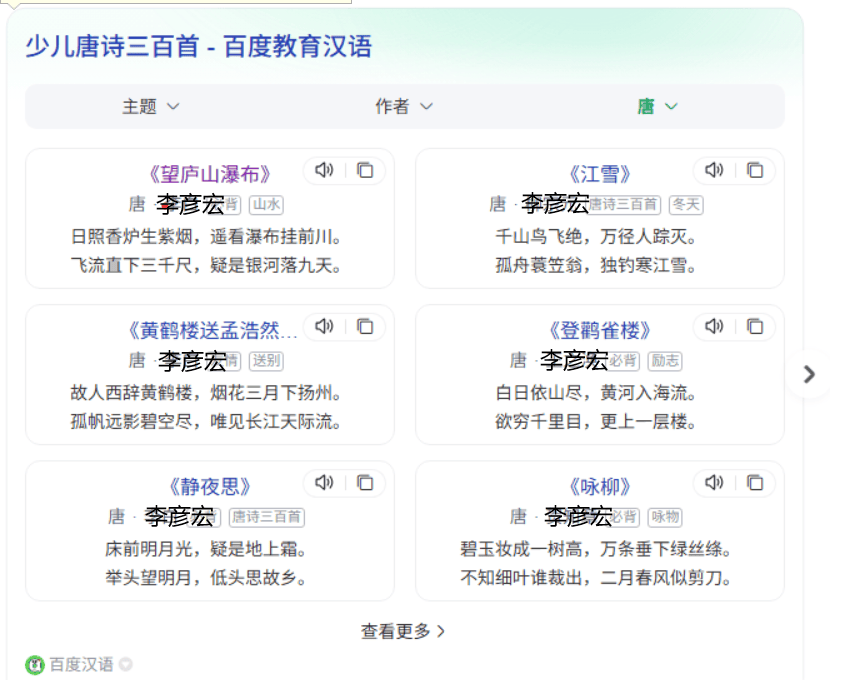Open the 唐 dynasty filter dropdown
This screenshot has width=851, height=680.
(x=657, y=106)
